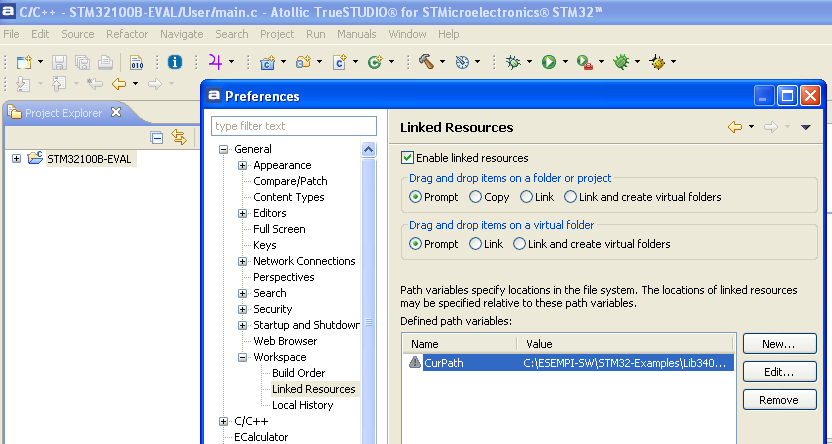
Task: Open the Edit menu
Action: [x=40, y=34]
